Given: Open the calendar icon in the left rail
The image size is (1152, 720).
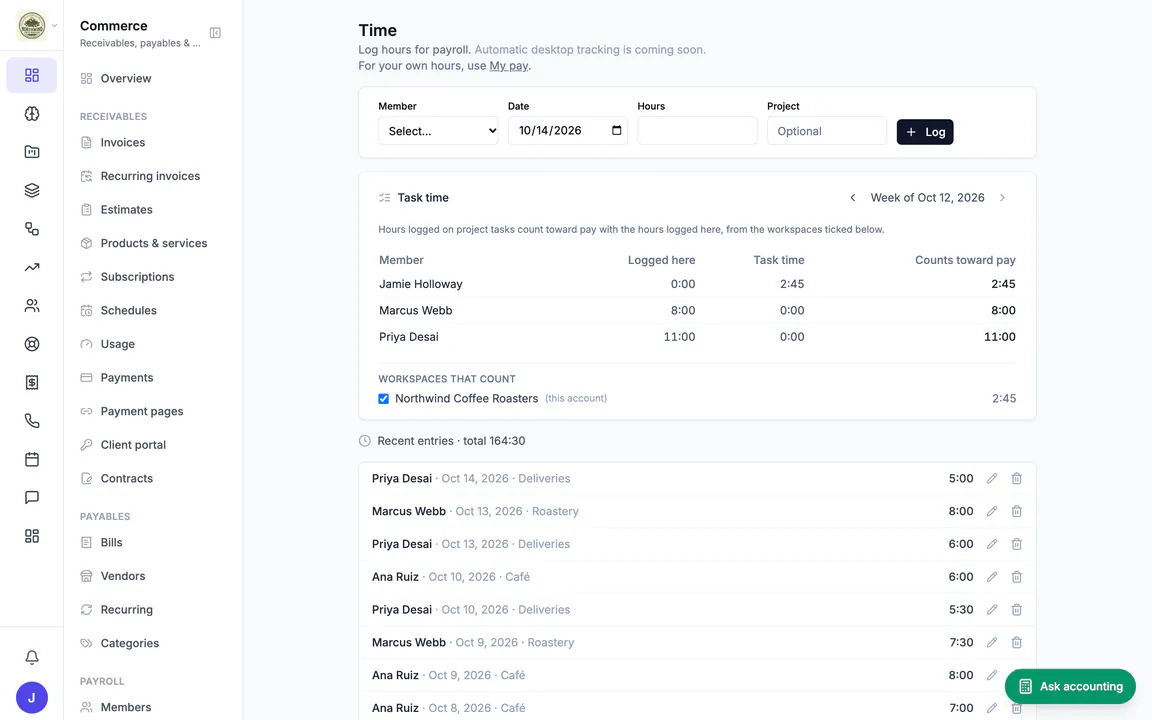Looking at the screenshot, I should click(32, 459).
